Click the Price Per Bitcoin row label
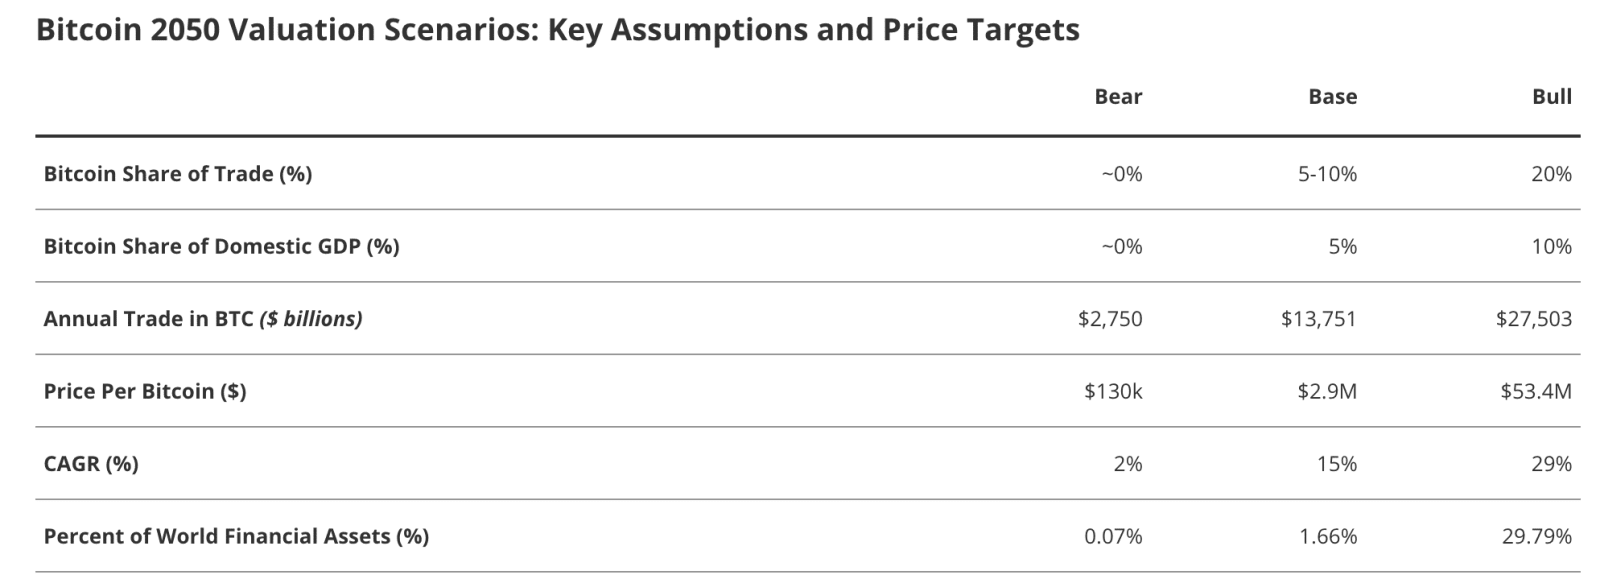This screenshot has width=1600, height=575. [x=145, y=391]
